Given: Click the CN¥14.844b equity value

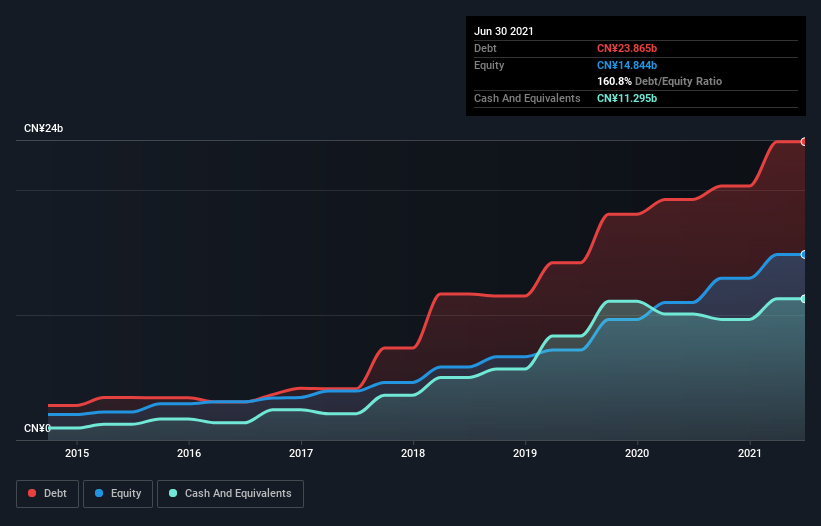Looking at the screenshot, I should pos(627,65).
